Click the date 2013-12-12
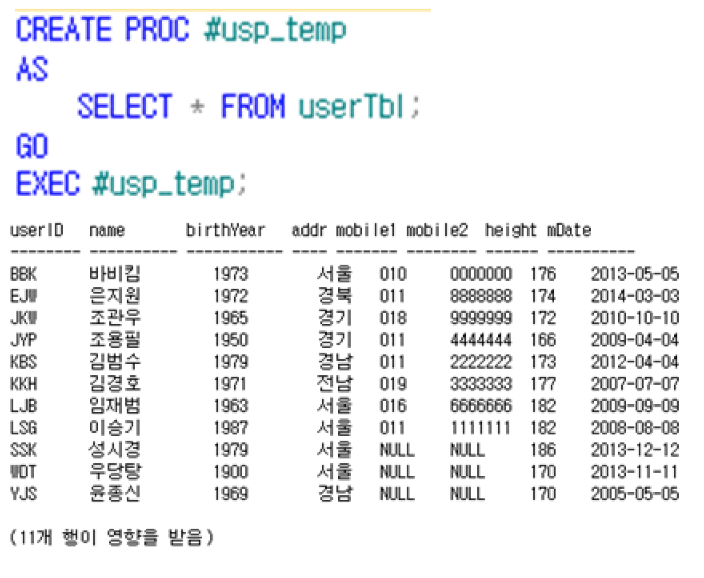Screen dimensions: 704x578 [635, 450]
